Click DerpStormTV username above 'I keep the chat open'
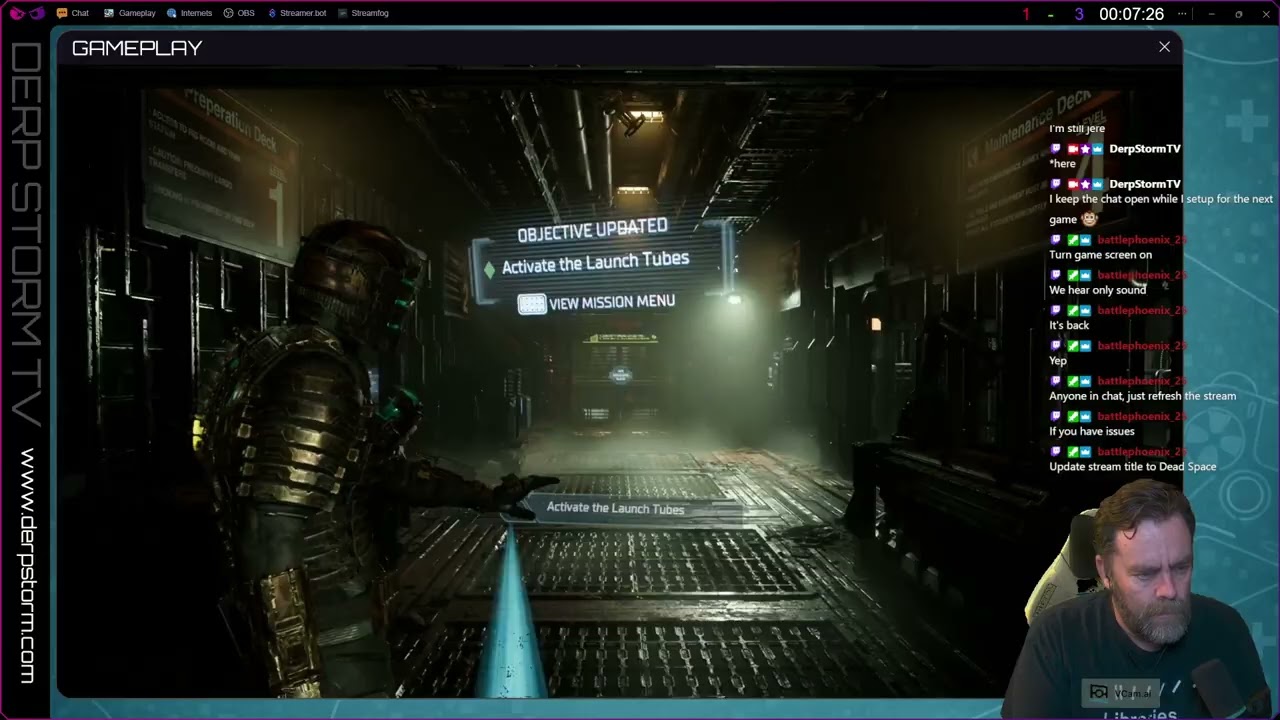This screenshot has width=1280, height=720. [1144, 184]
